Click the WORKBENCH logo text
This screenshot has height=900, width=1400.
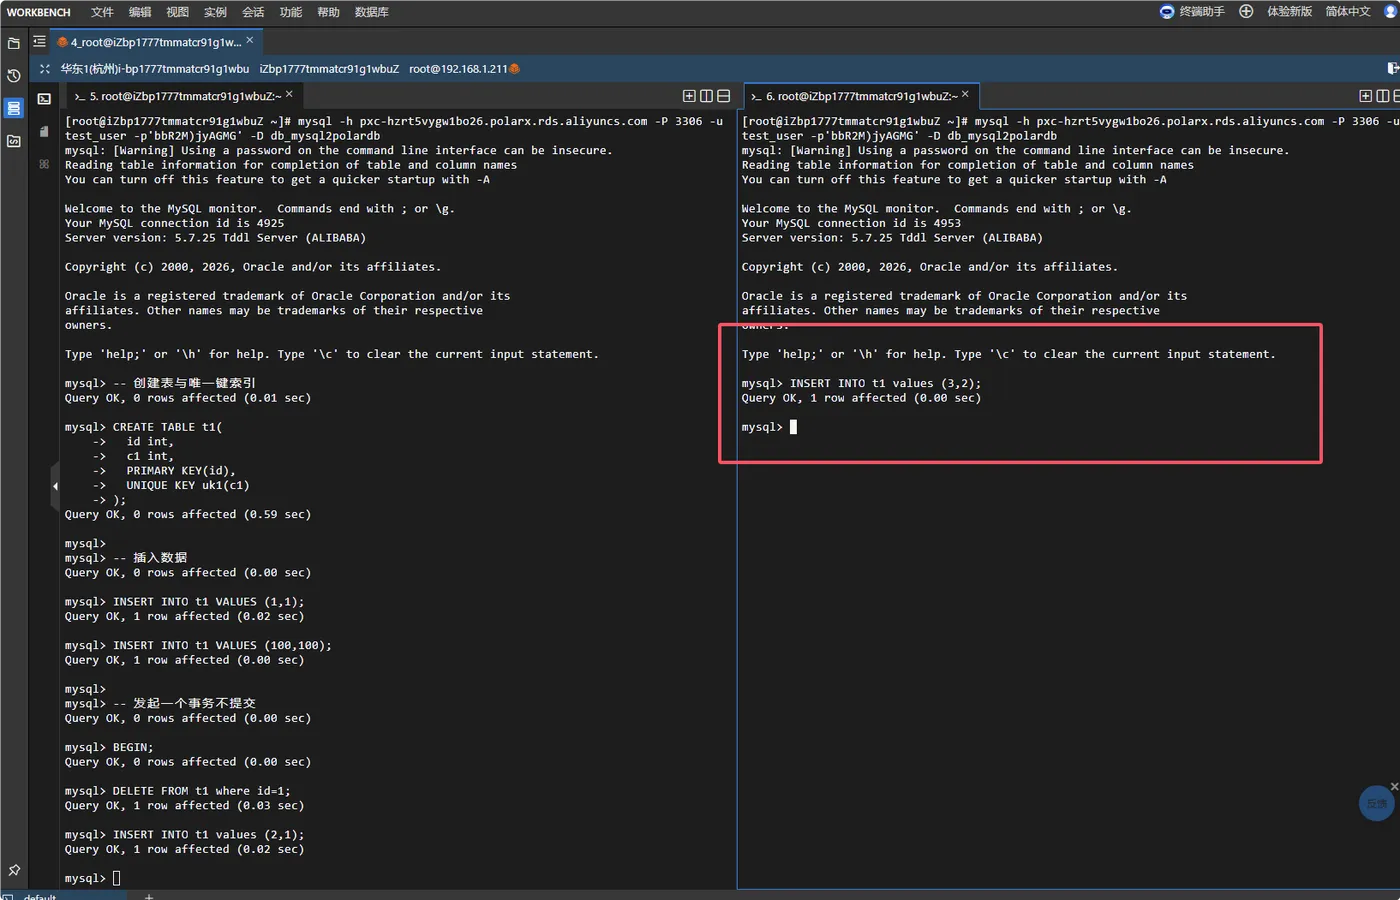39,12
